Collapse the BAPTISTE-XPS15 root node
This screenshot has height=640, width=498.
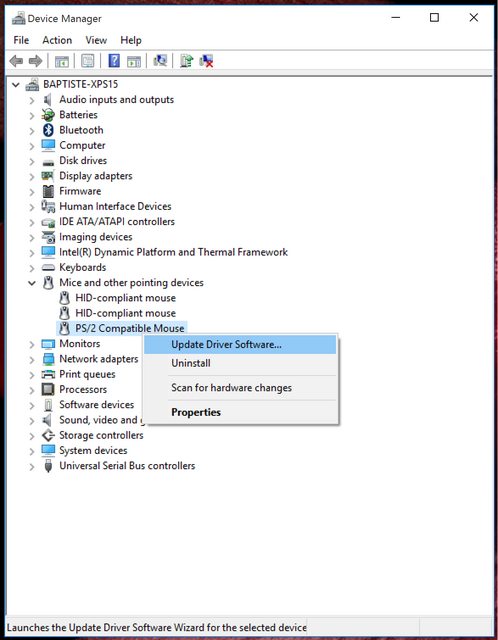tap(16, 85)
